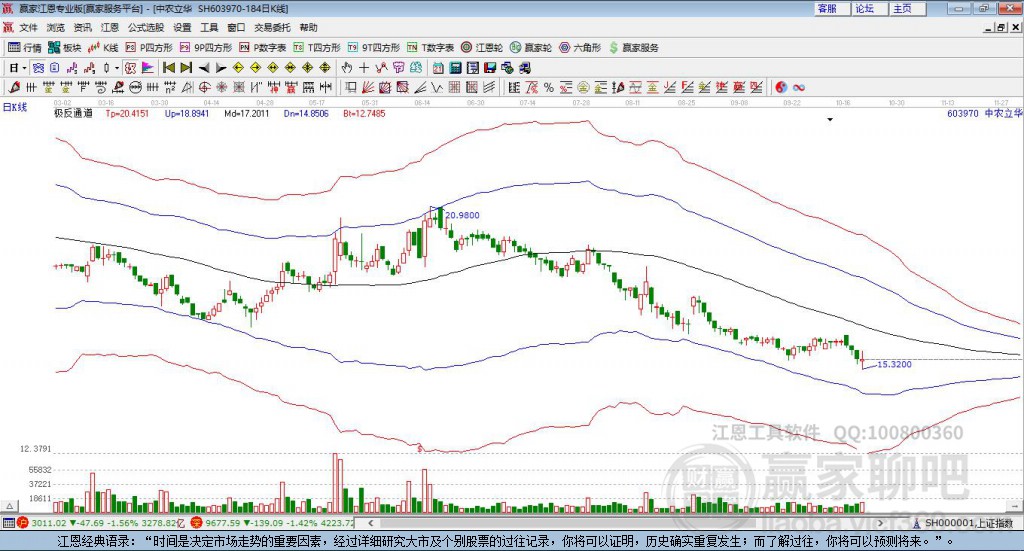This screenshot has width=1024, height=551.
Task: Open the 江恩 menu
Action: click(x=110, y=27)
